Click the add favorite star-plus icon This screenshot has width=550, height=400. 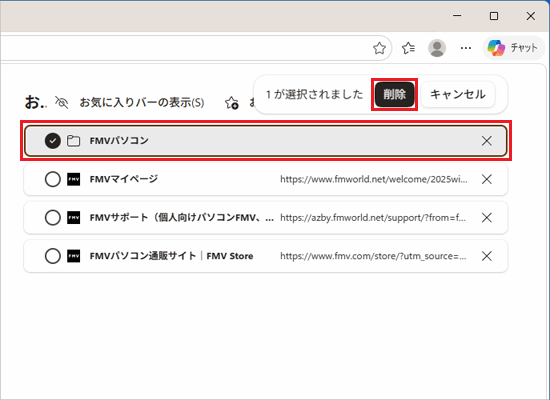tap(232, 103)
